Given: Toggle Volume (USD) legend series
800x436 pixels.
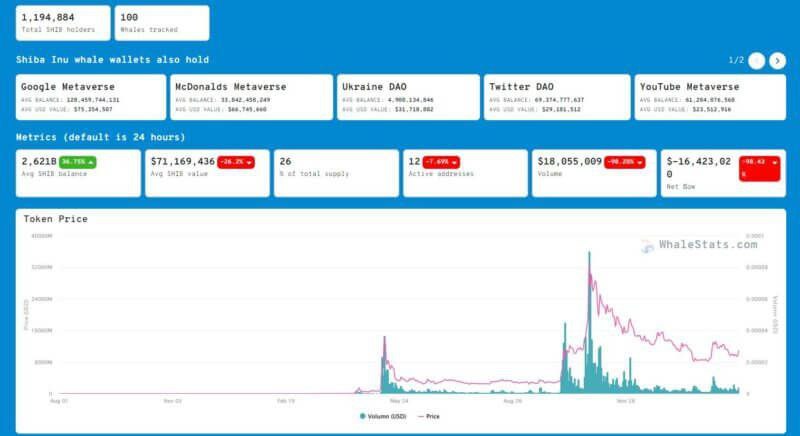Looking at the screenshot, I should click(383, 416).
